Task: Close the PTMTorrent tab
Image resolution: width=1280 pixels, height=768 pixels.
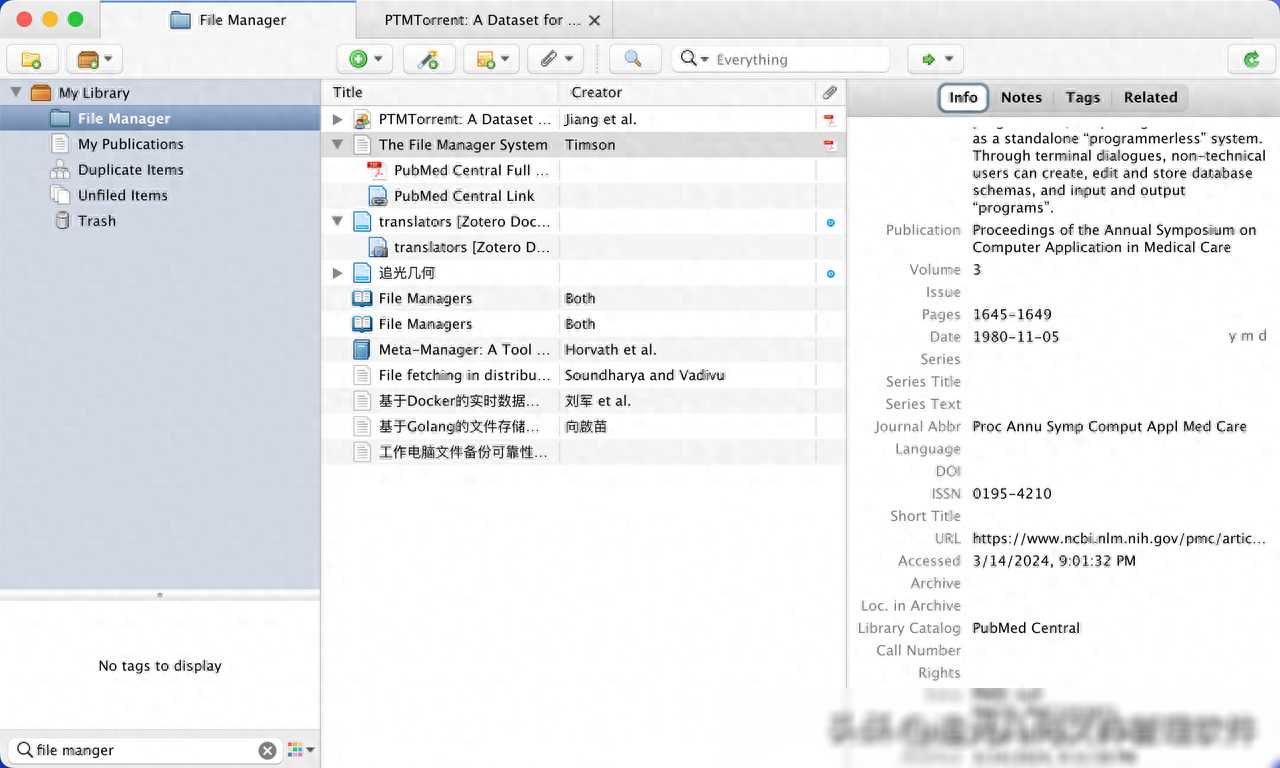Action: (x=595, y=20)
